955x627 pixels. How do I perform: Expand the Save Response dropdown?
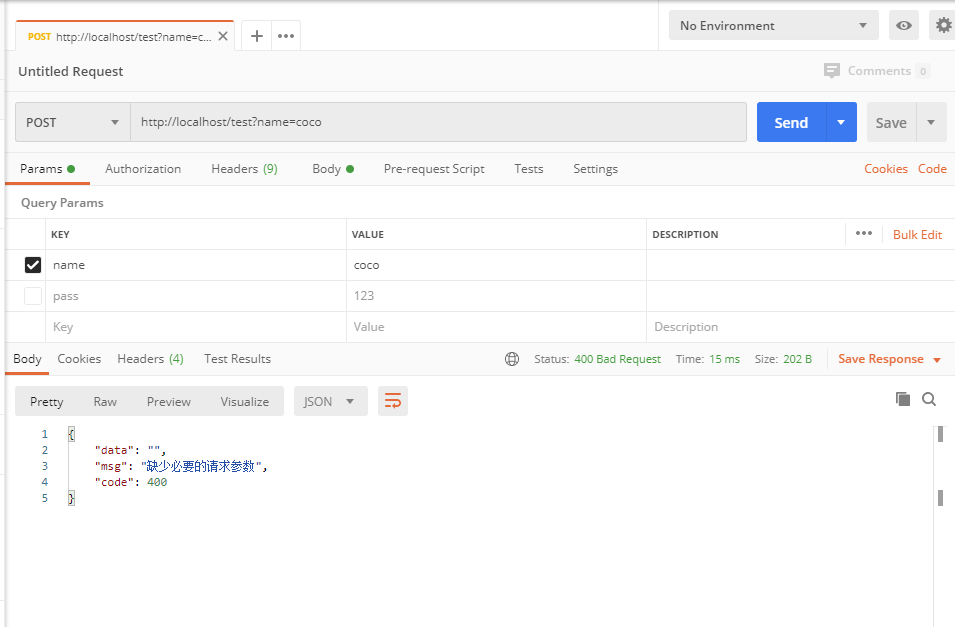coord(937,360)
